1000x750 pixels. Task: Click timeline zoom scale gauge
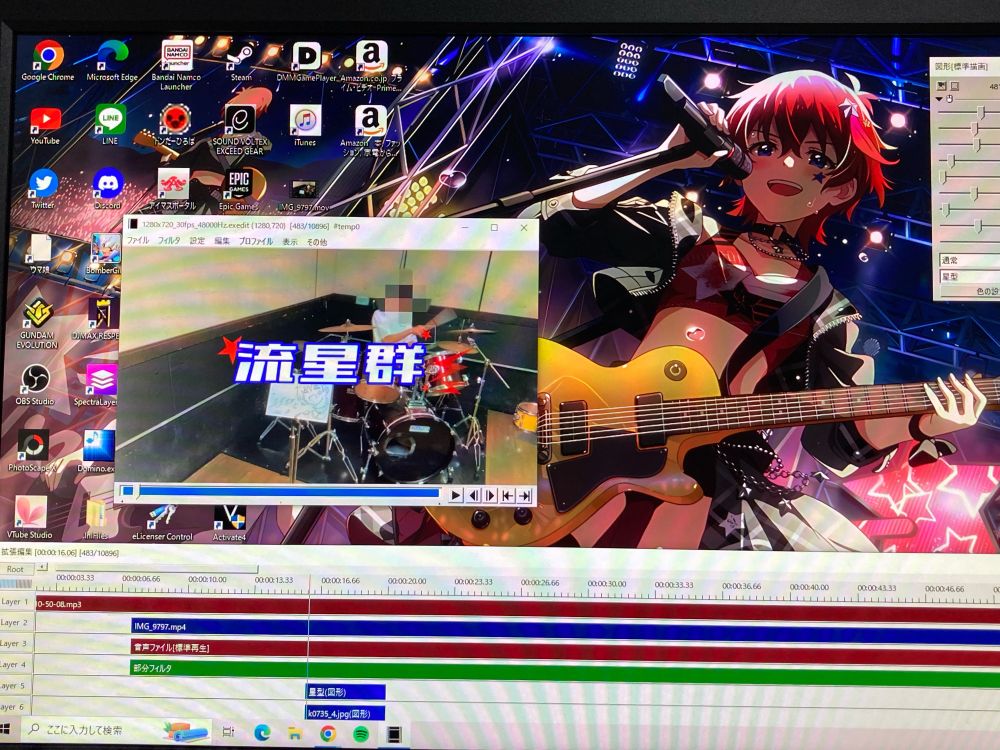15,584
